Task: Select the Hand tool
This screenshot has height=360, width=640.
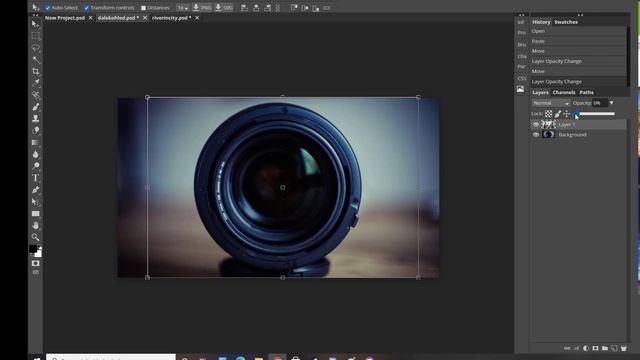Action: 36,225
